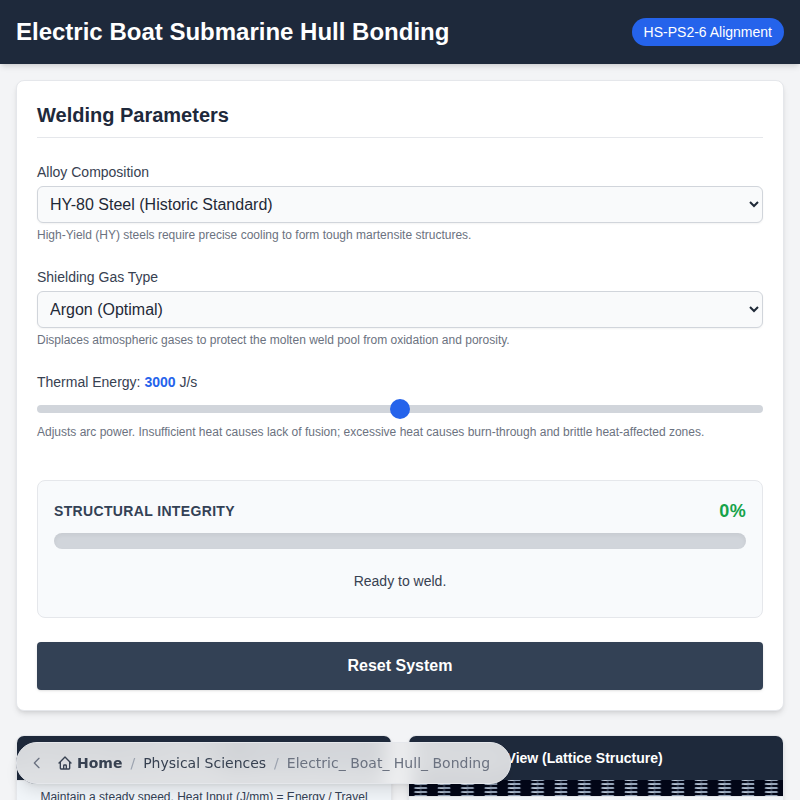Open the Shielding Gas Type dropdown

(x=400, y=309)
